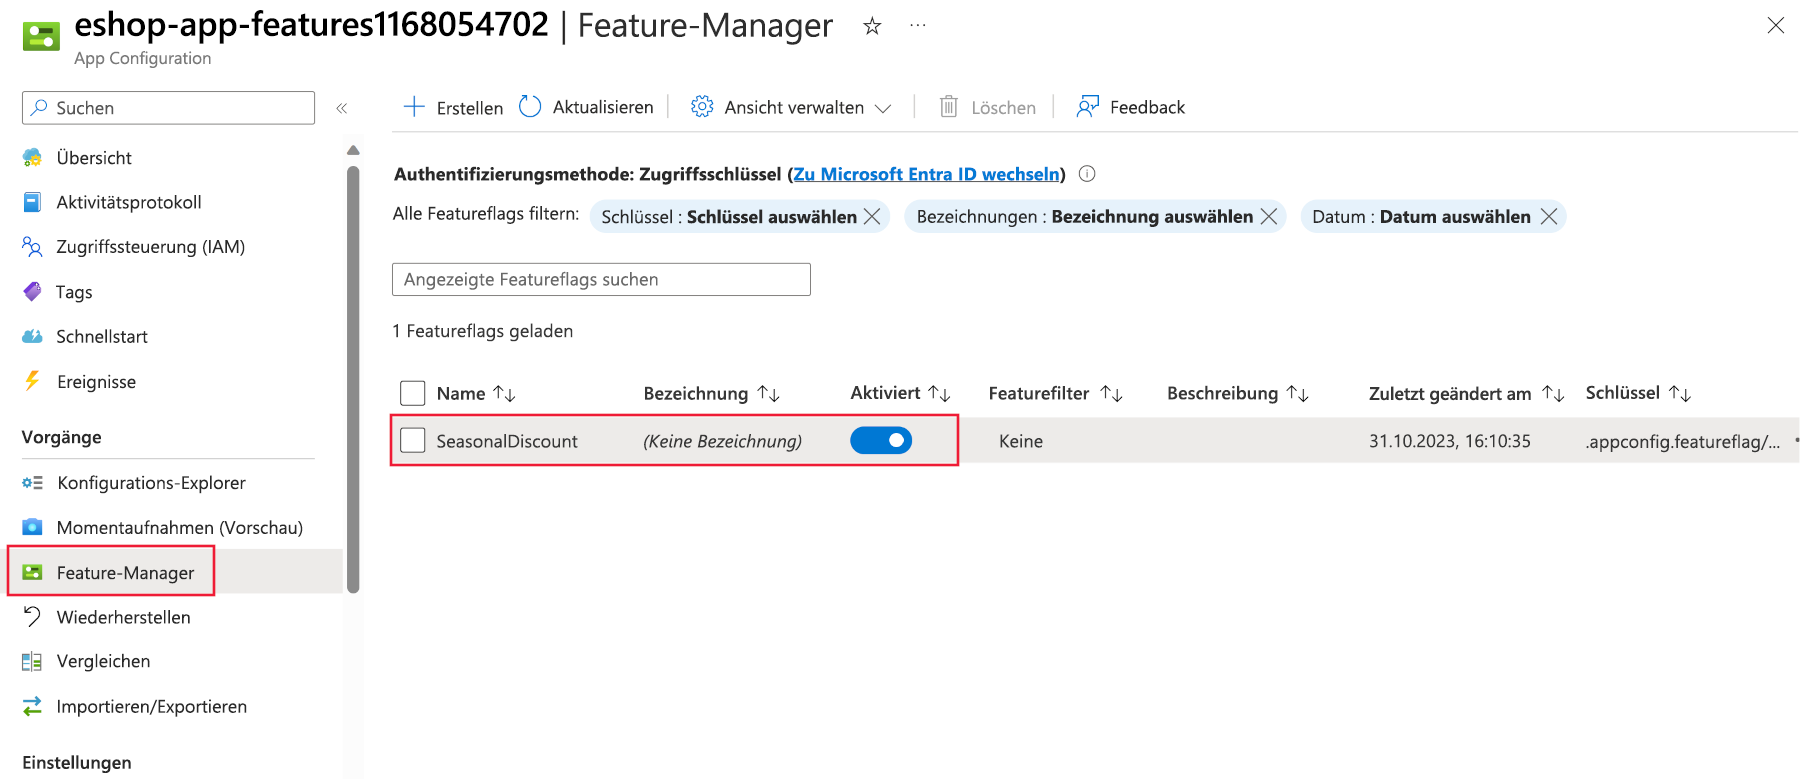
Task: Click the 31.10.2023, 16:10:35 date cell
Action: coord(1449,441)
